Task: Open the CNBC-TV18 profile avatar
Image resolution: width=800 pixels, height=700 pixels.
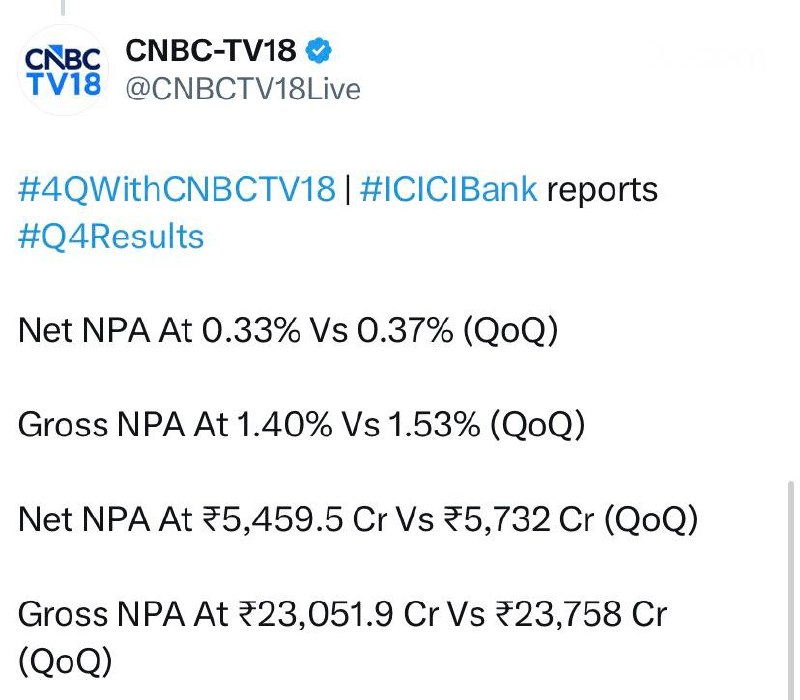Action: coord(61,68)
